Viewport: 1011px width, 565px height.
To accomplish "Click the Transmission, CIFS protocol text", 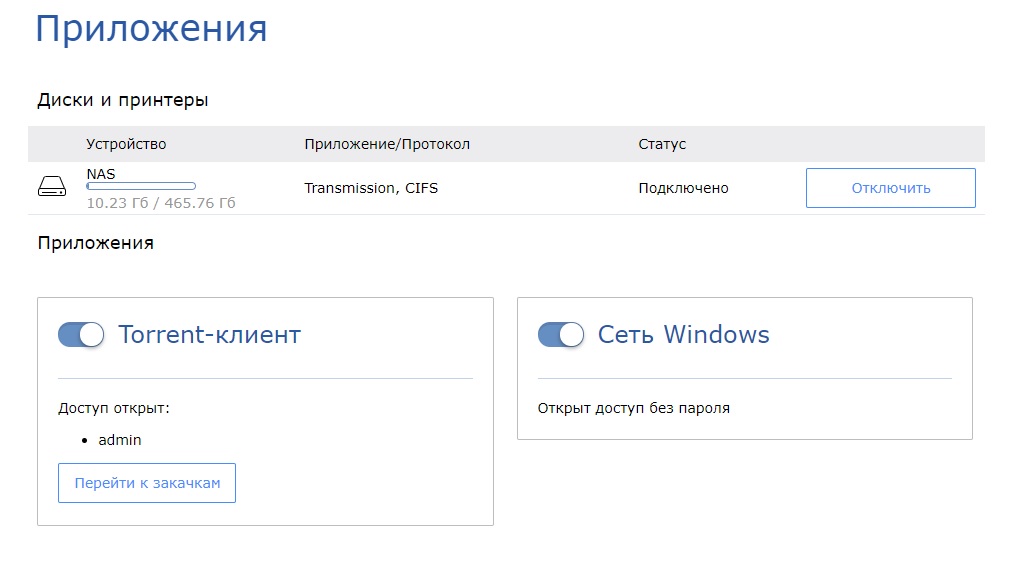I will (371, 188).
